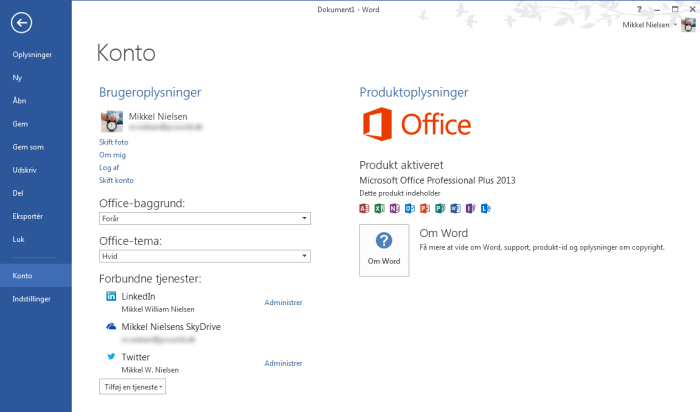This screenshot has height=412, width=700.
Task: Click the Om mig link
Action: point(112,155)
